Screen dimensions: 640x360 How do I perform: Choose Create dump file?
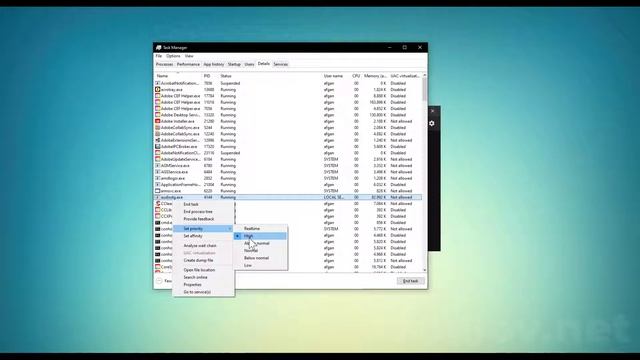coord(203,260)
